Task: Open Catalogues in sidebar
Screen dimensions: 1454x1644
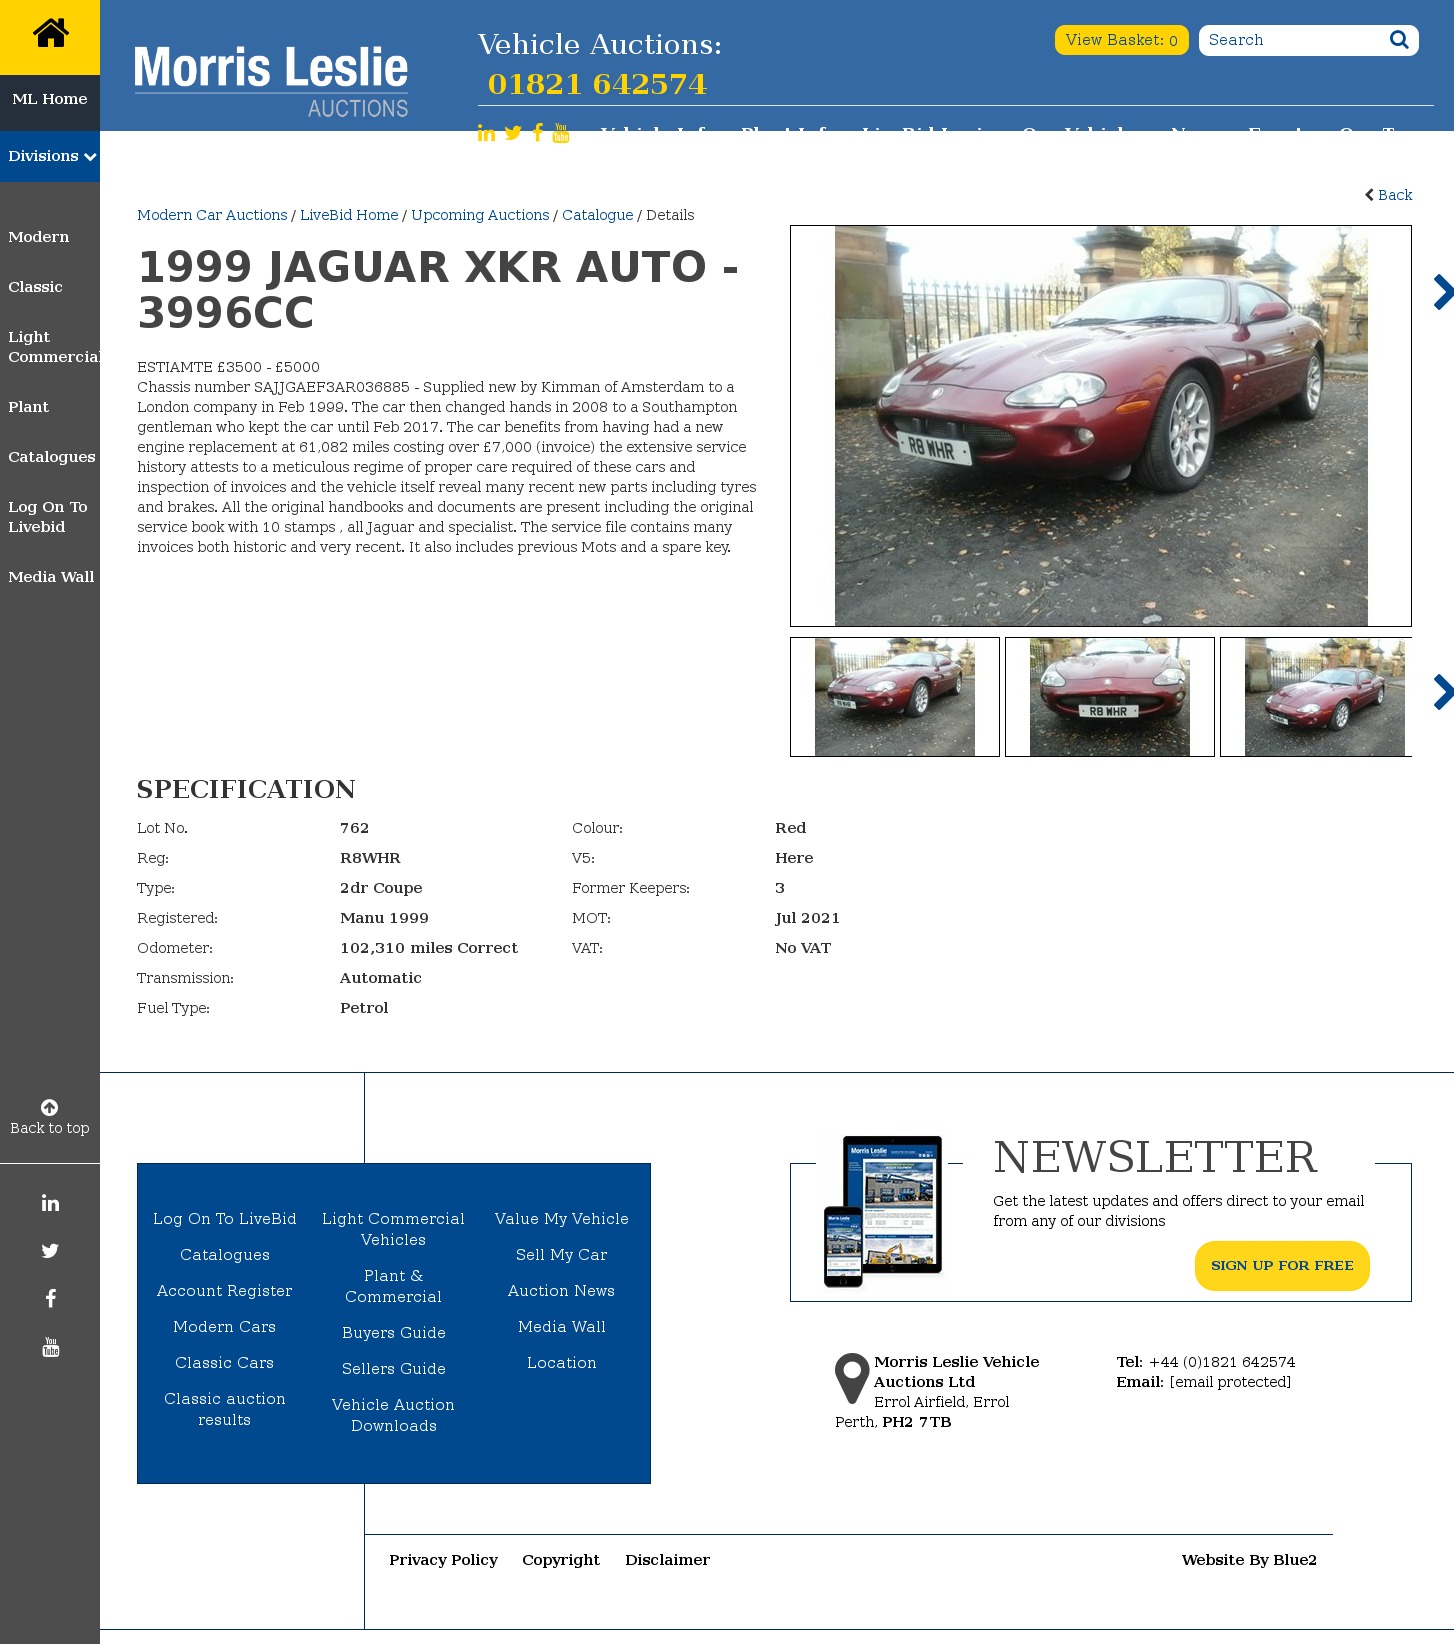Action: pyautogui.click(x=52, y=457)
